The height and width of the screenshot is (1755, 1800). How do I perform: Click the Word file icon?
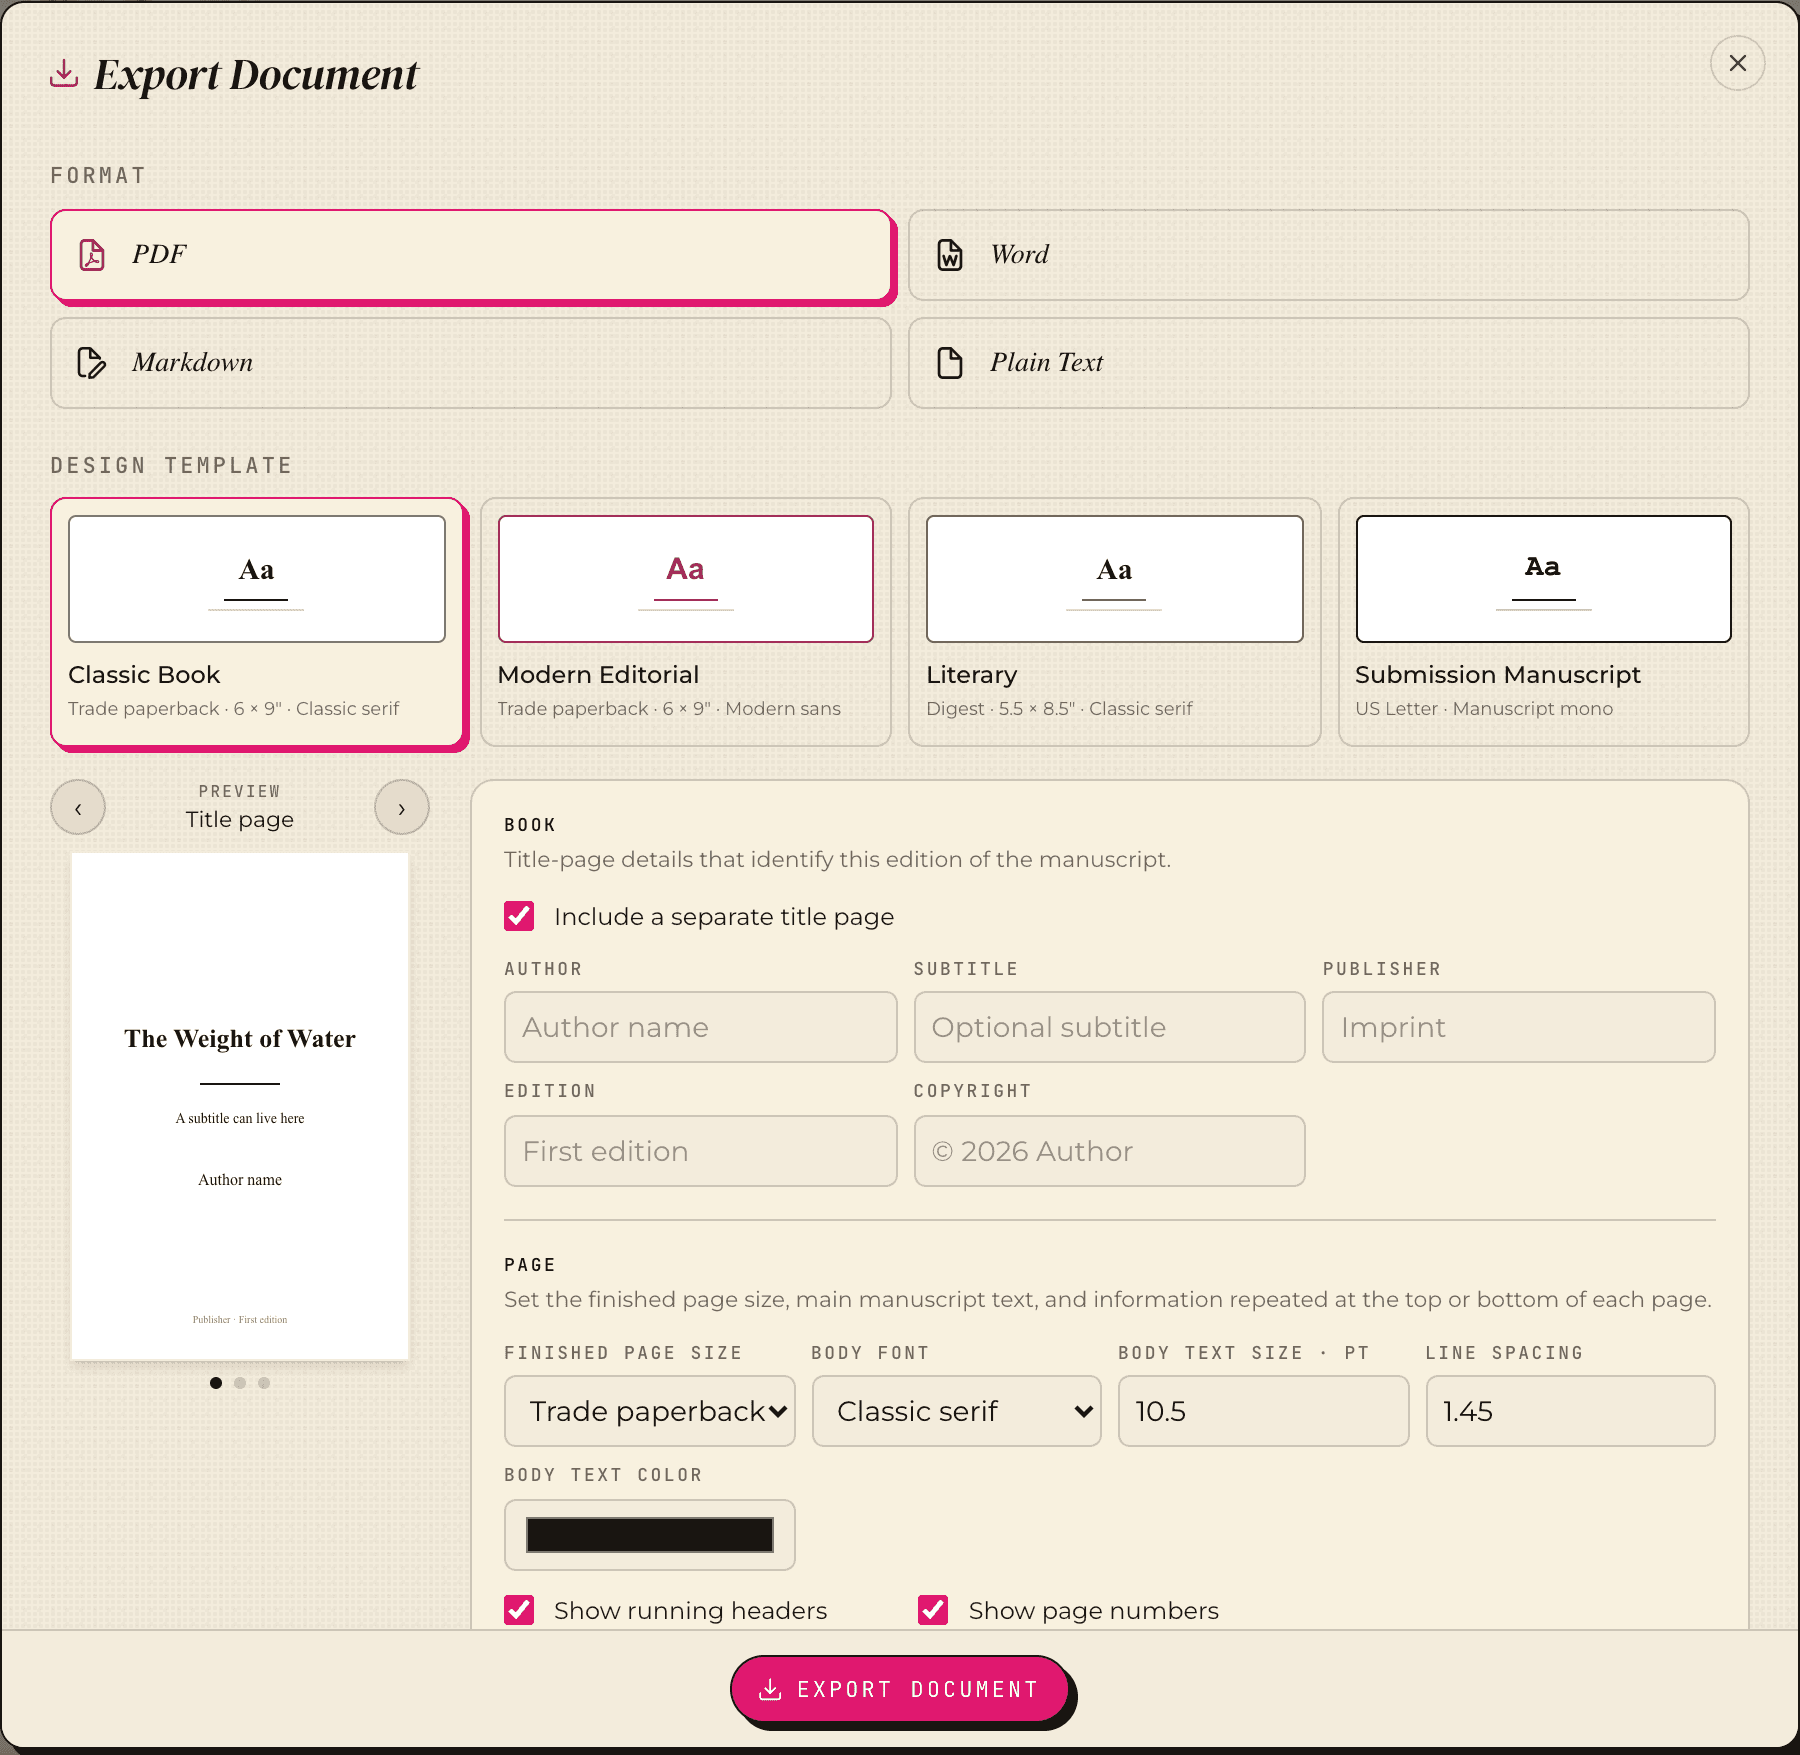tap(950, 255)
